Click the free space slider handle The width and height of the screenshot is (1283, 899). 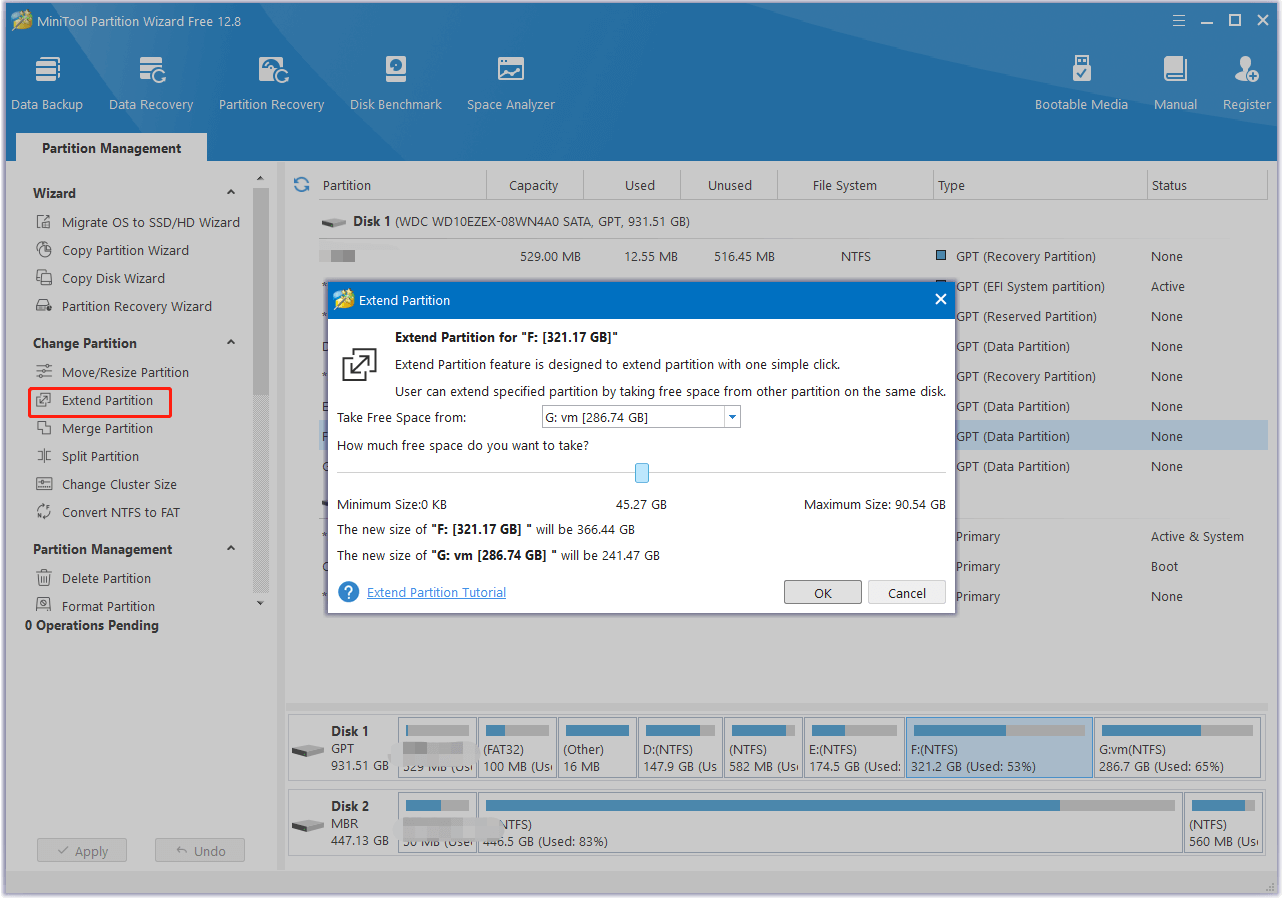tap(642, 472)
